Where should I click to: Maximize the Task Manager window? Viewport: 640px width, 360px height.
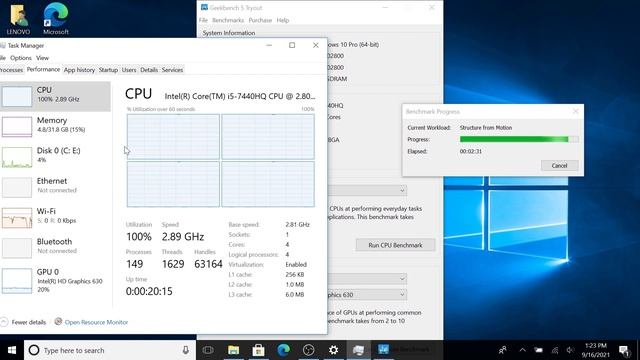click(292, 45)
